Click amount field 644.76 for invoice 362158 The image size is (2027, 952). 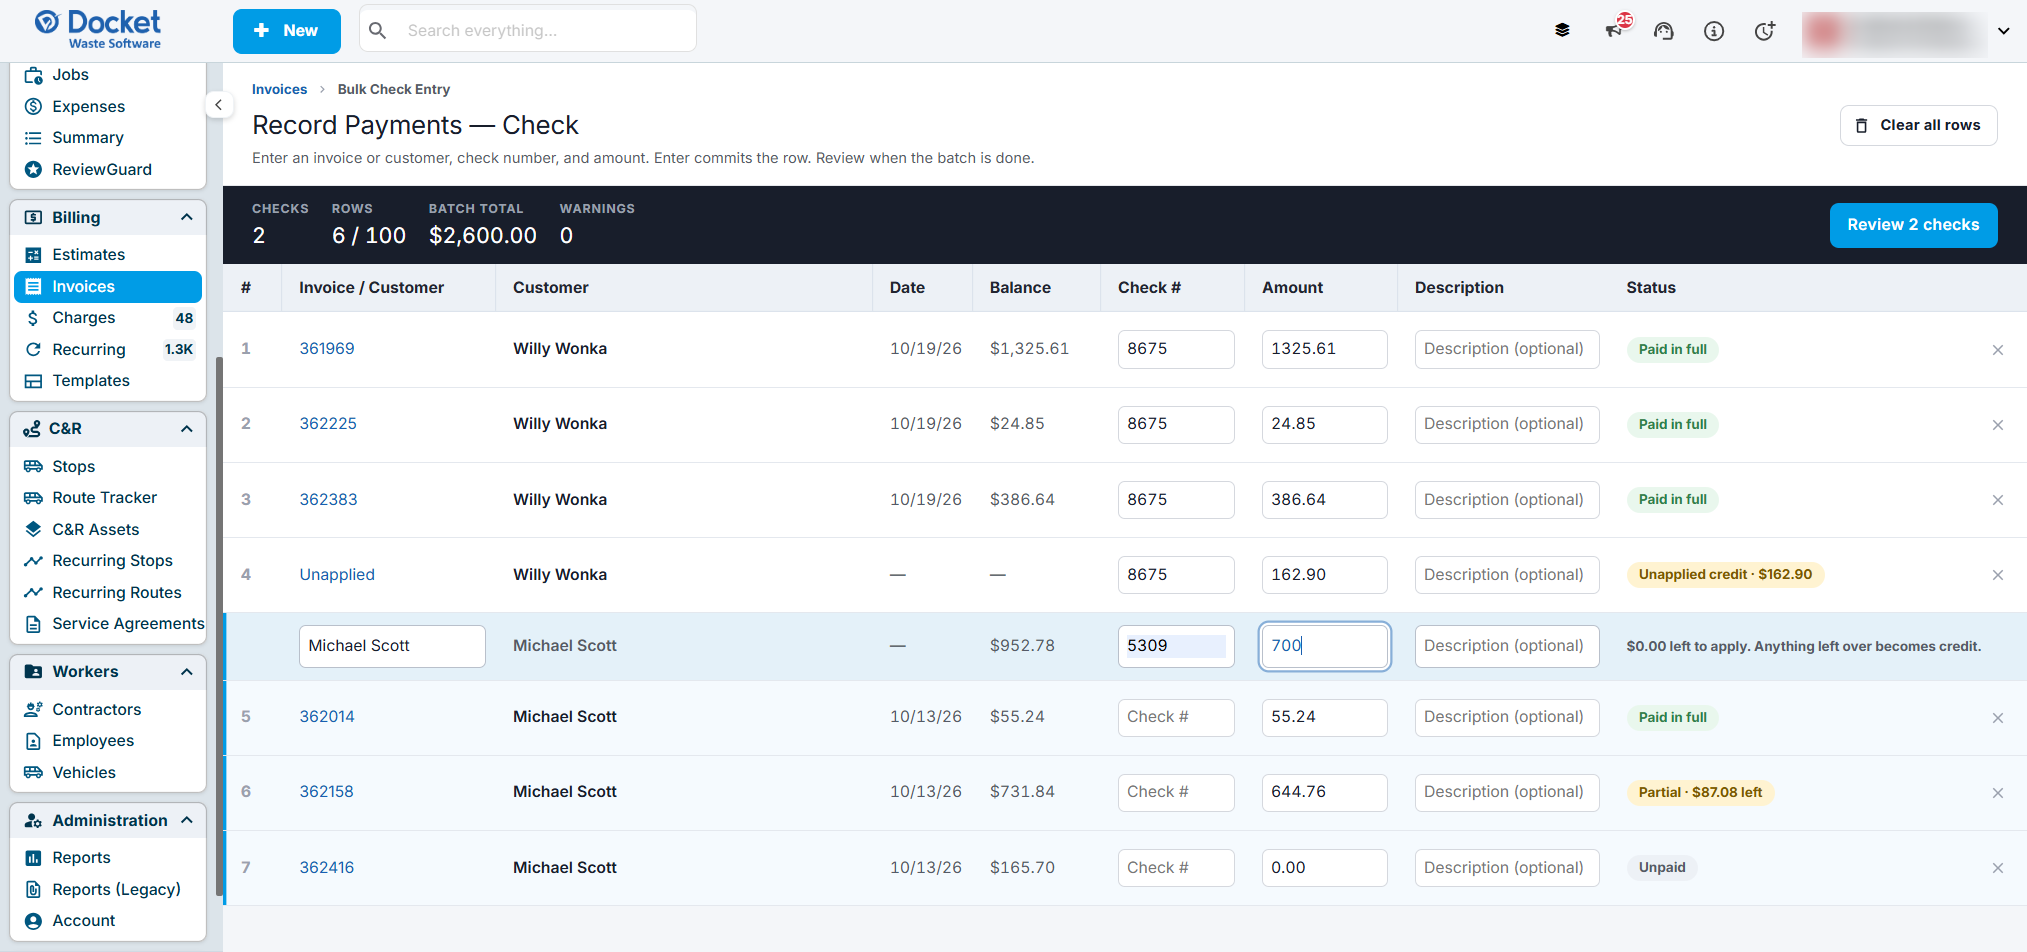tap(1325, 792)
